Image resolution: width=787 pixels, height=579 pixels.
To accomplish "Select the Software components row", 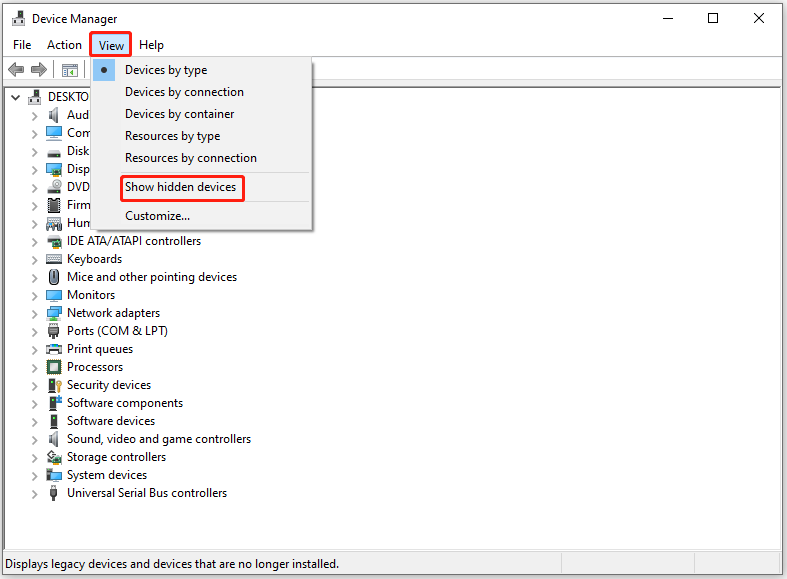I will (x=125, y=403).
